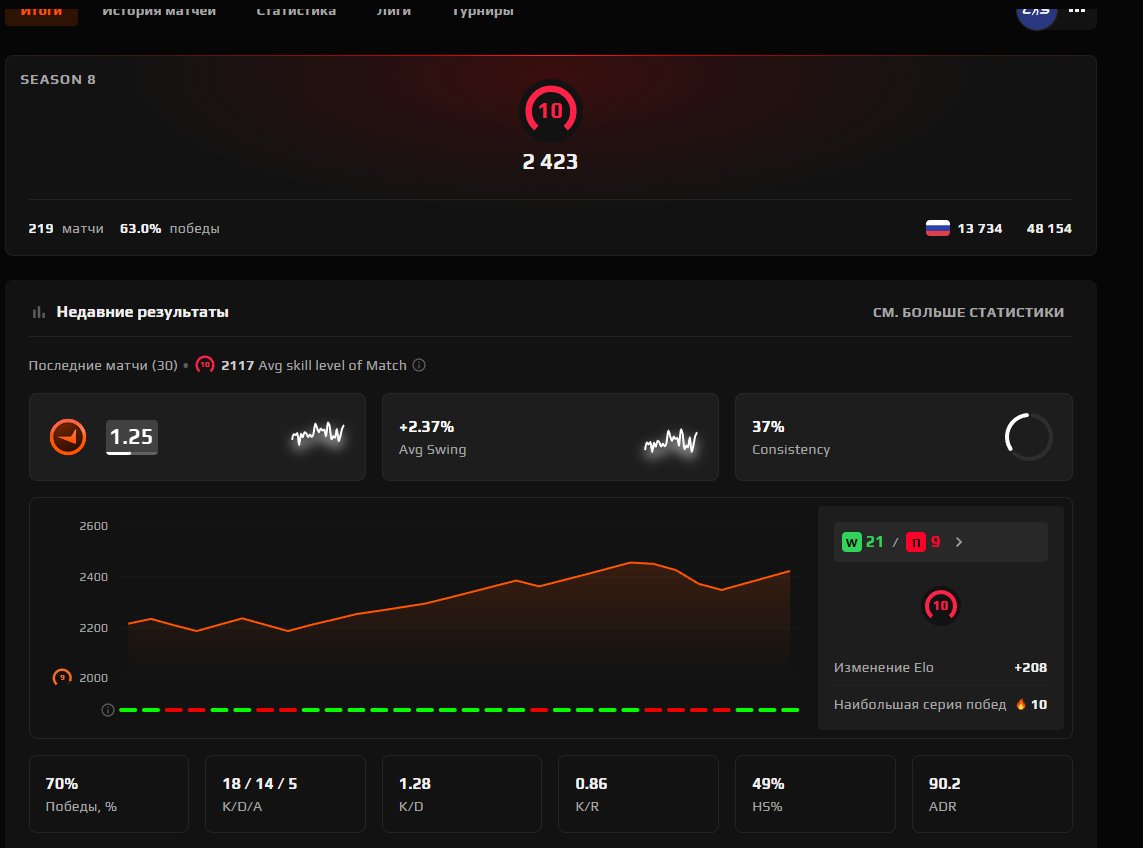Click the Elo change value +208

(x=1031, y=667)
